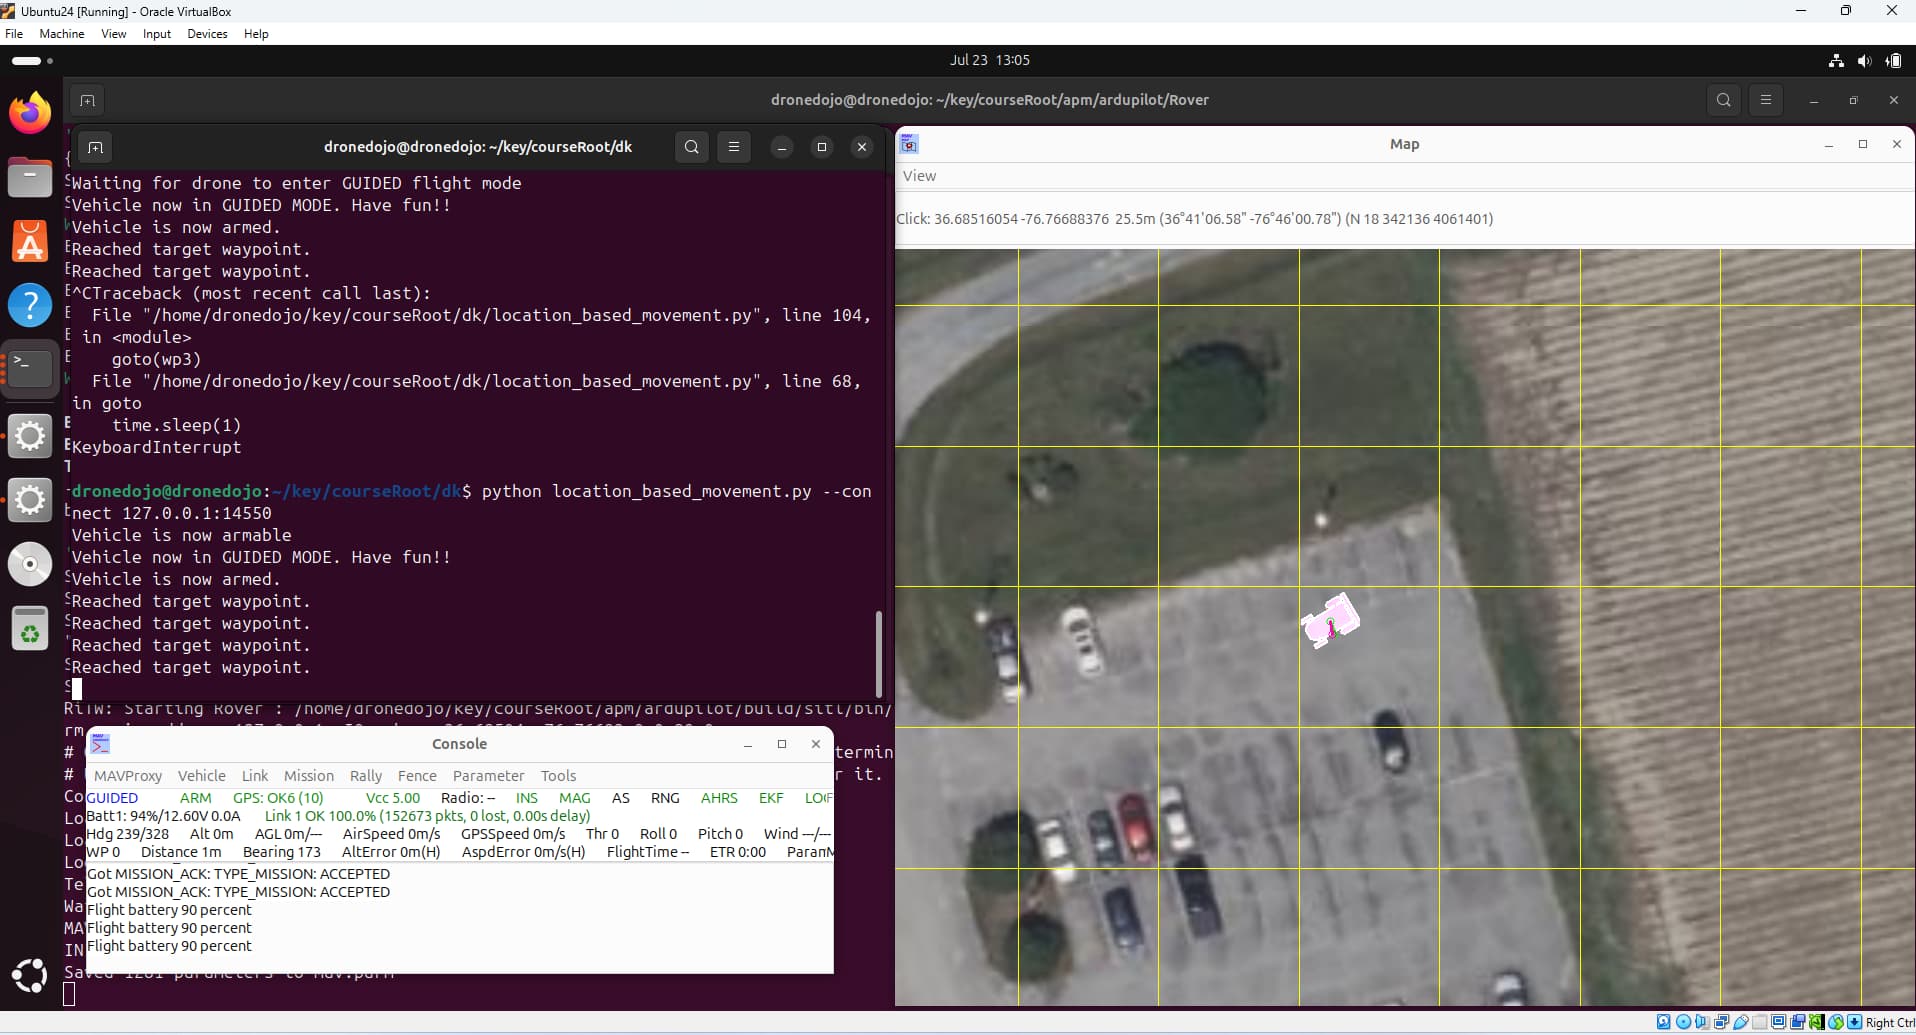Open the VirtualBox Devices menu

point(207,34)
